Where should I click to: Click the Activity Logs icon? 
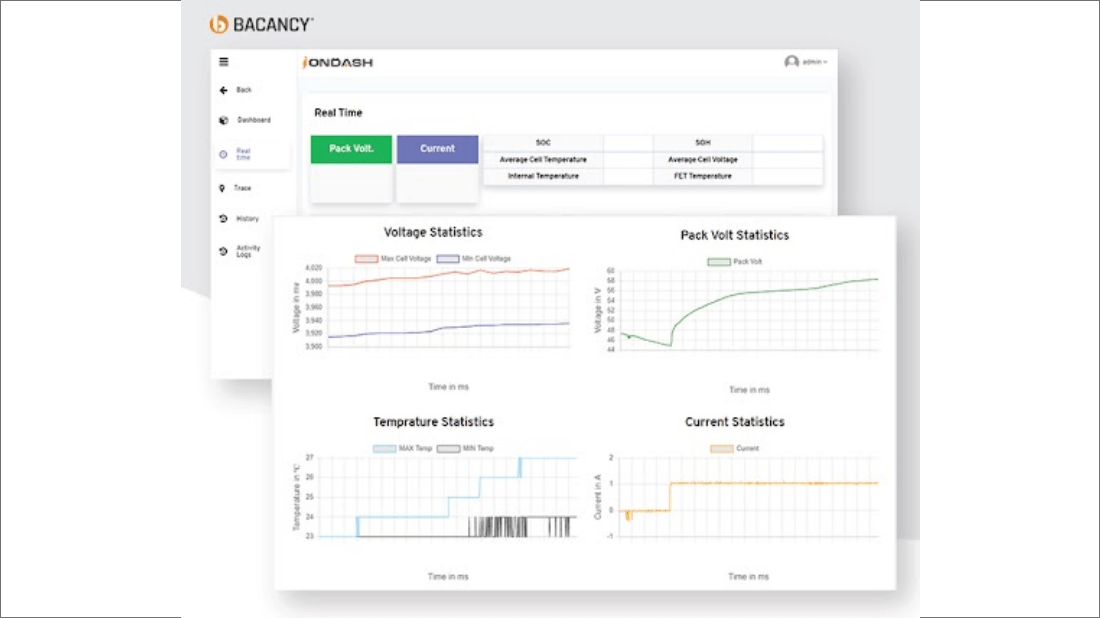tap(223, 251)
